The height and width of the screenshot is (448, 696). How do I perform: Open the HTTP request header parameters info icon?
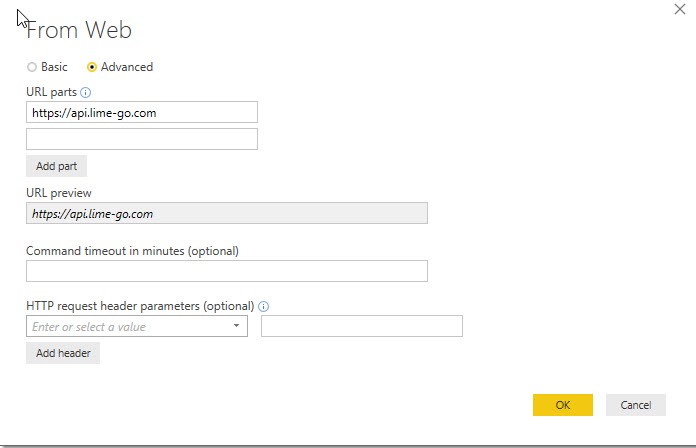coord(264,306)
